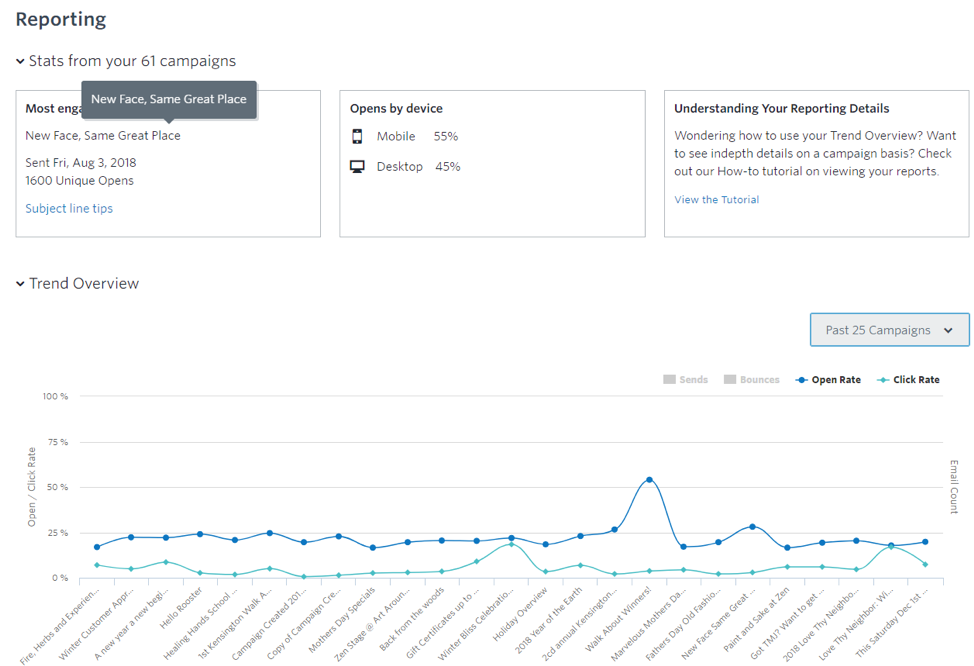Click Open Rate point for New Face Same Great
The height and width of the screenshot is (666, 974).
click(752, 526)
